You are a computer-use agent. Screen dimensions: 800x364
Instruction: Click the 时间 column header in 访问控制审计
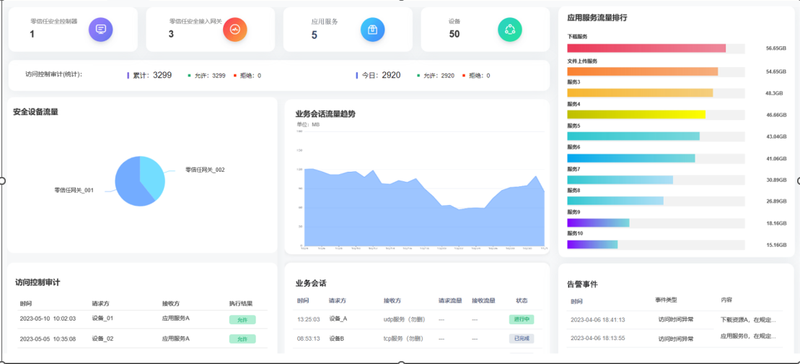[26, 303]
